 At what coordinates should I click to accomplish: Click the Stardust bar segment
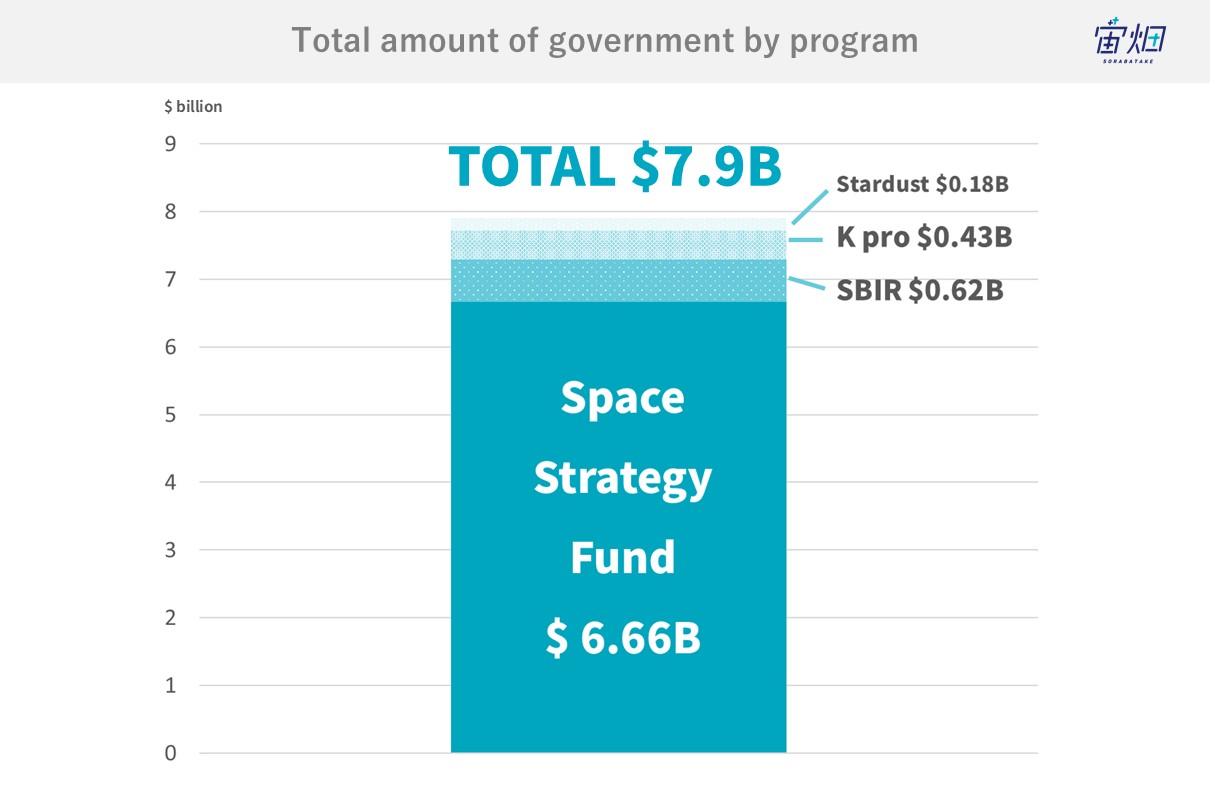pos(618,224)
